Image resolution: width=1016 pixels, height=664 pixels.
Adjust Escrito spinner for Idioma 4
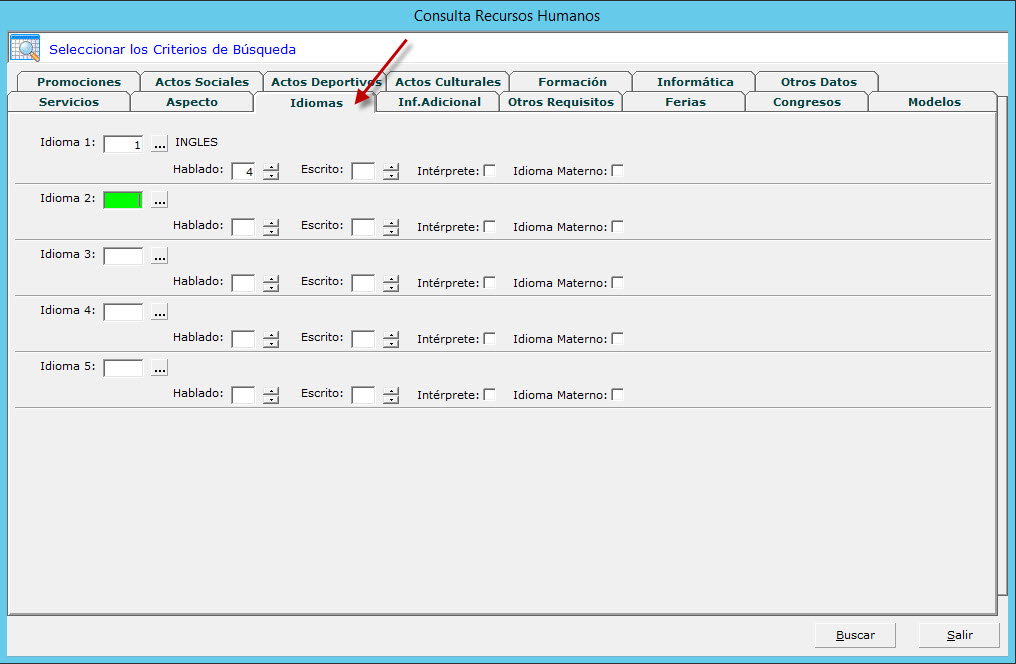[x=391, y=339]
